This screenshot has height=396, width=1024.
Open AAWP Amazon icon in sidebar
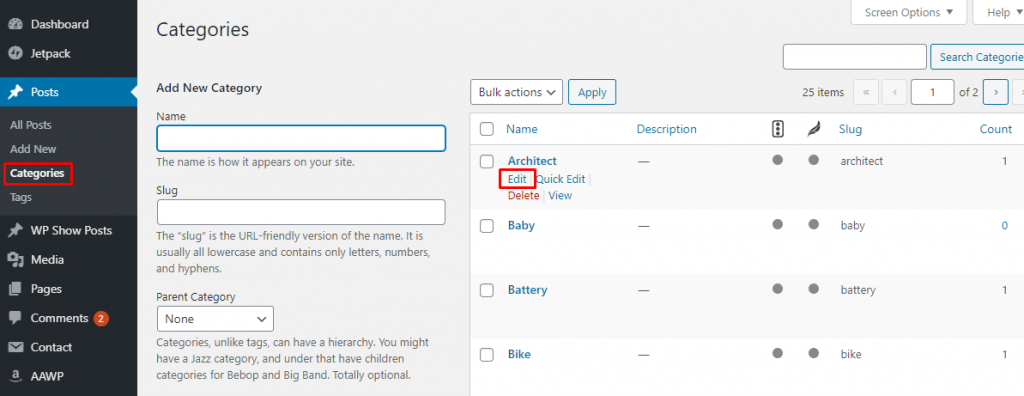click(15, 376)
